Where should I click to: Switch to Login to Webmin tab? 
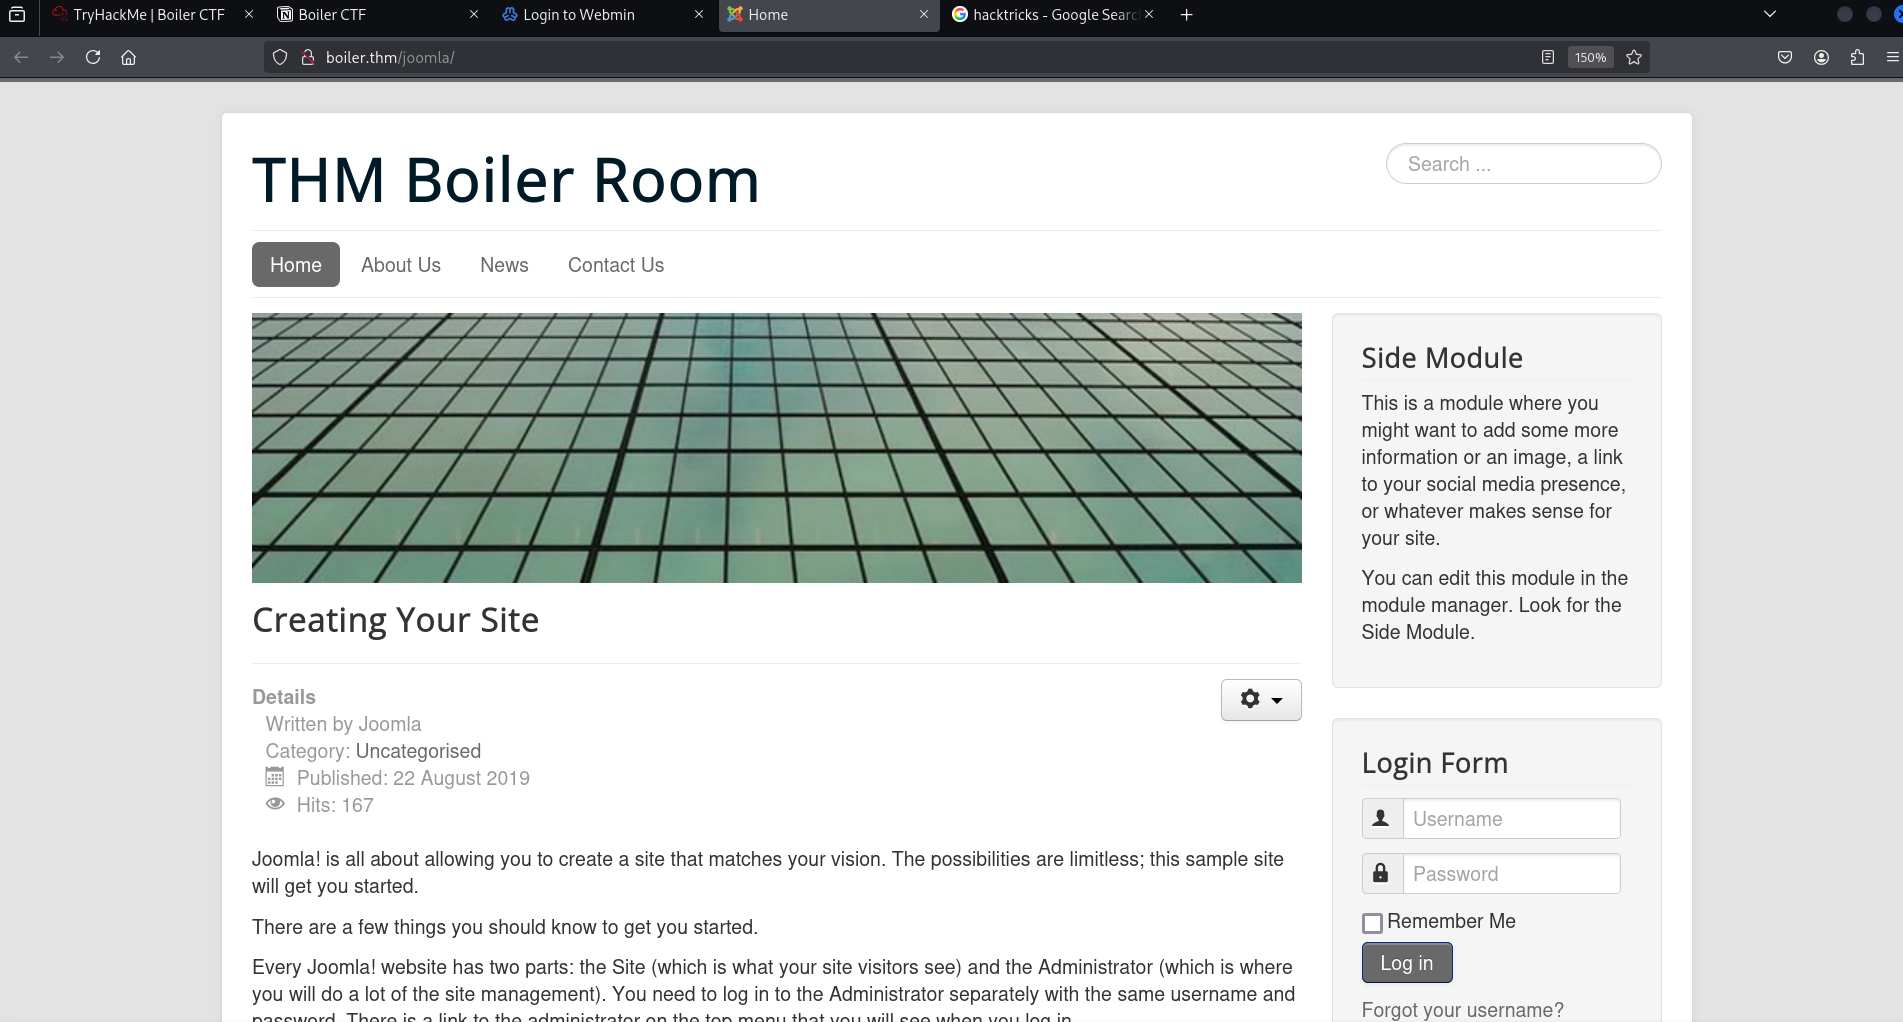(579, 14)
